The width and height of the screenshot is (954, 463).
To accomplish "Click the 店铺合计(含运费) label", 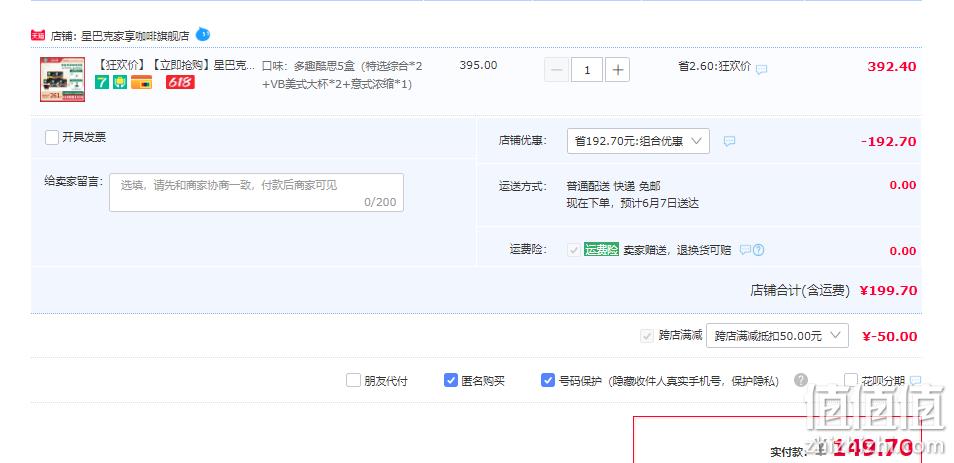I will pyautogui.click(x=799, y=291).
